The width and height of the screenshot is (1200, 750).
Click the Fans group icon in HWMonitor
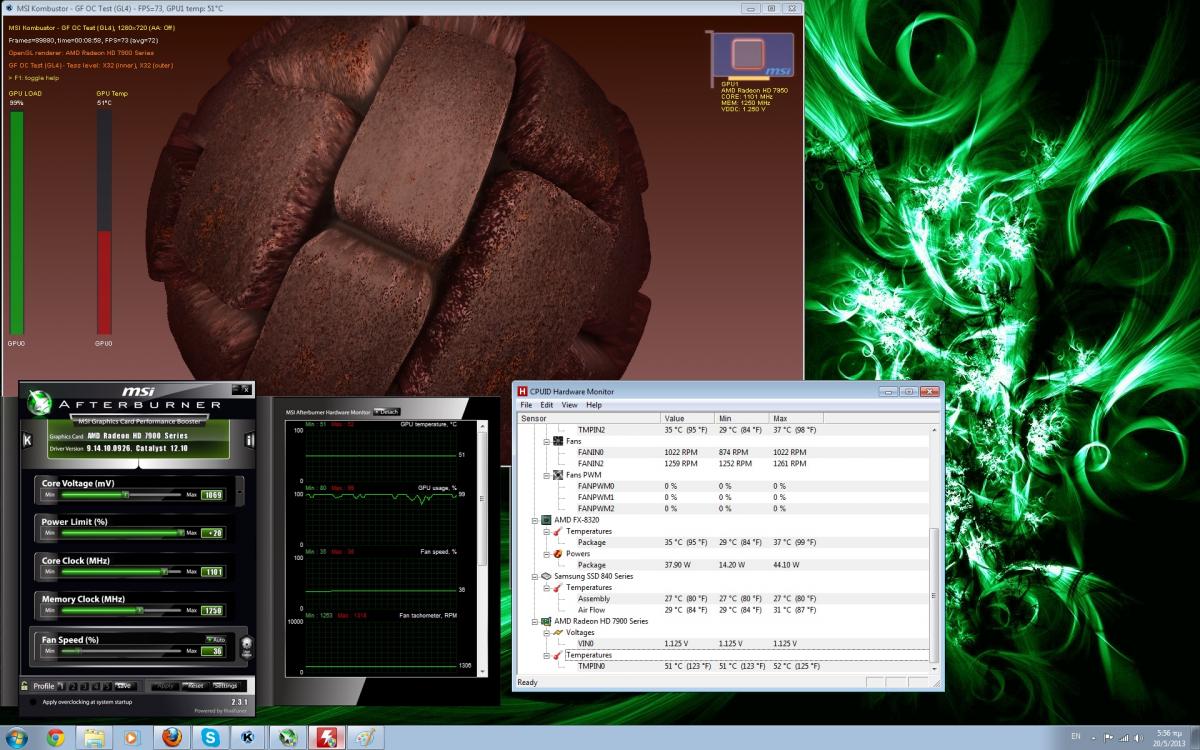[558, 441]
